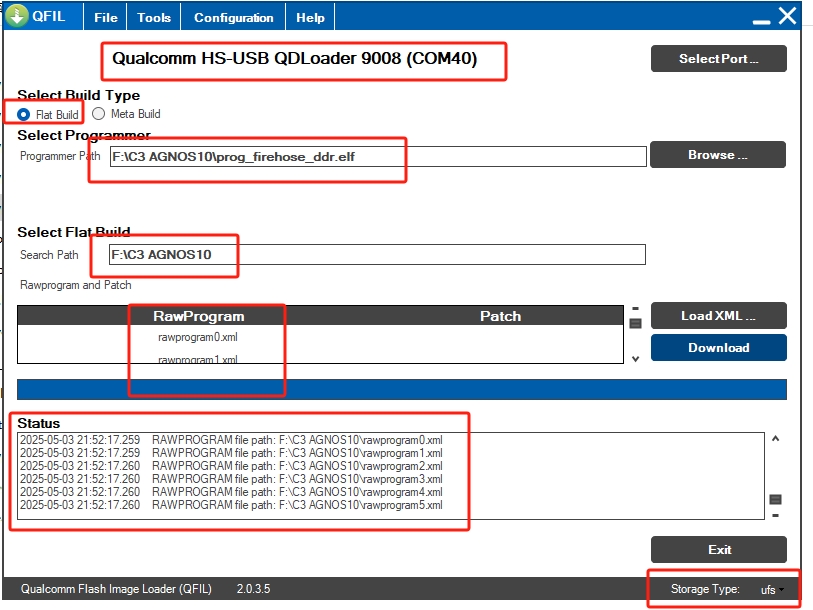
Task: Click the rawprogram1.xml file path log line
Action: (231, 453)
